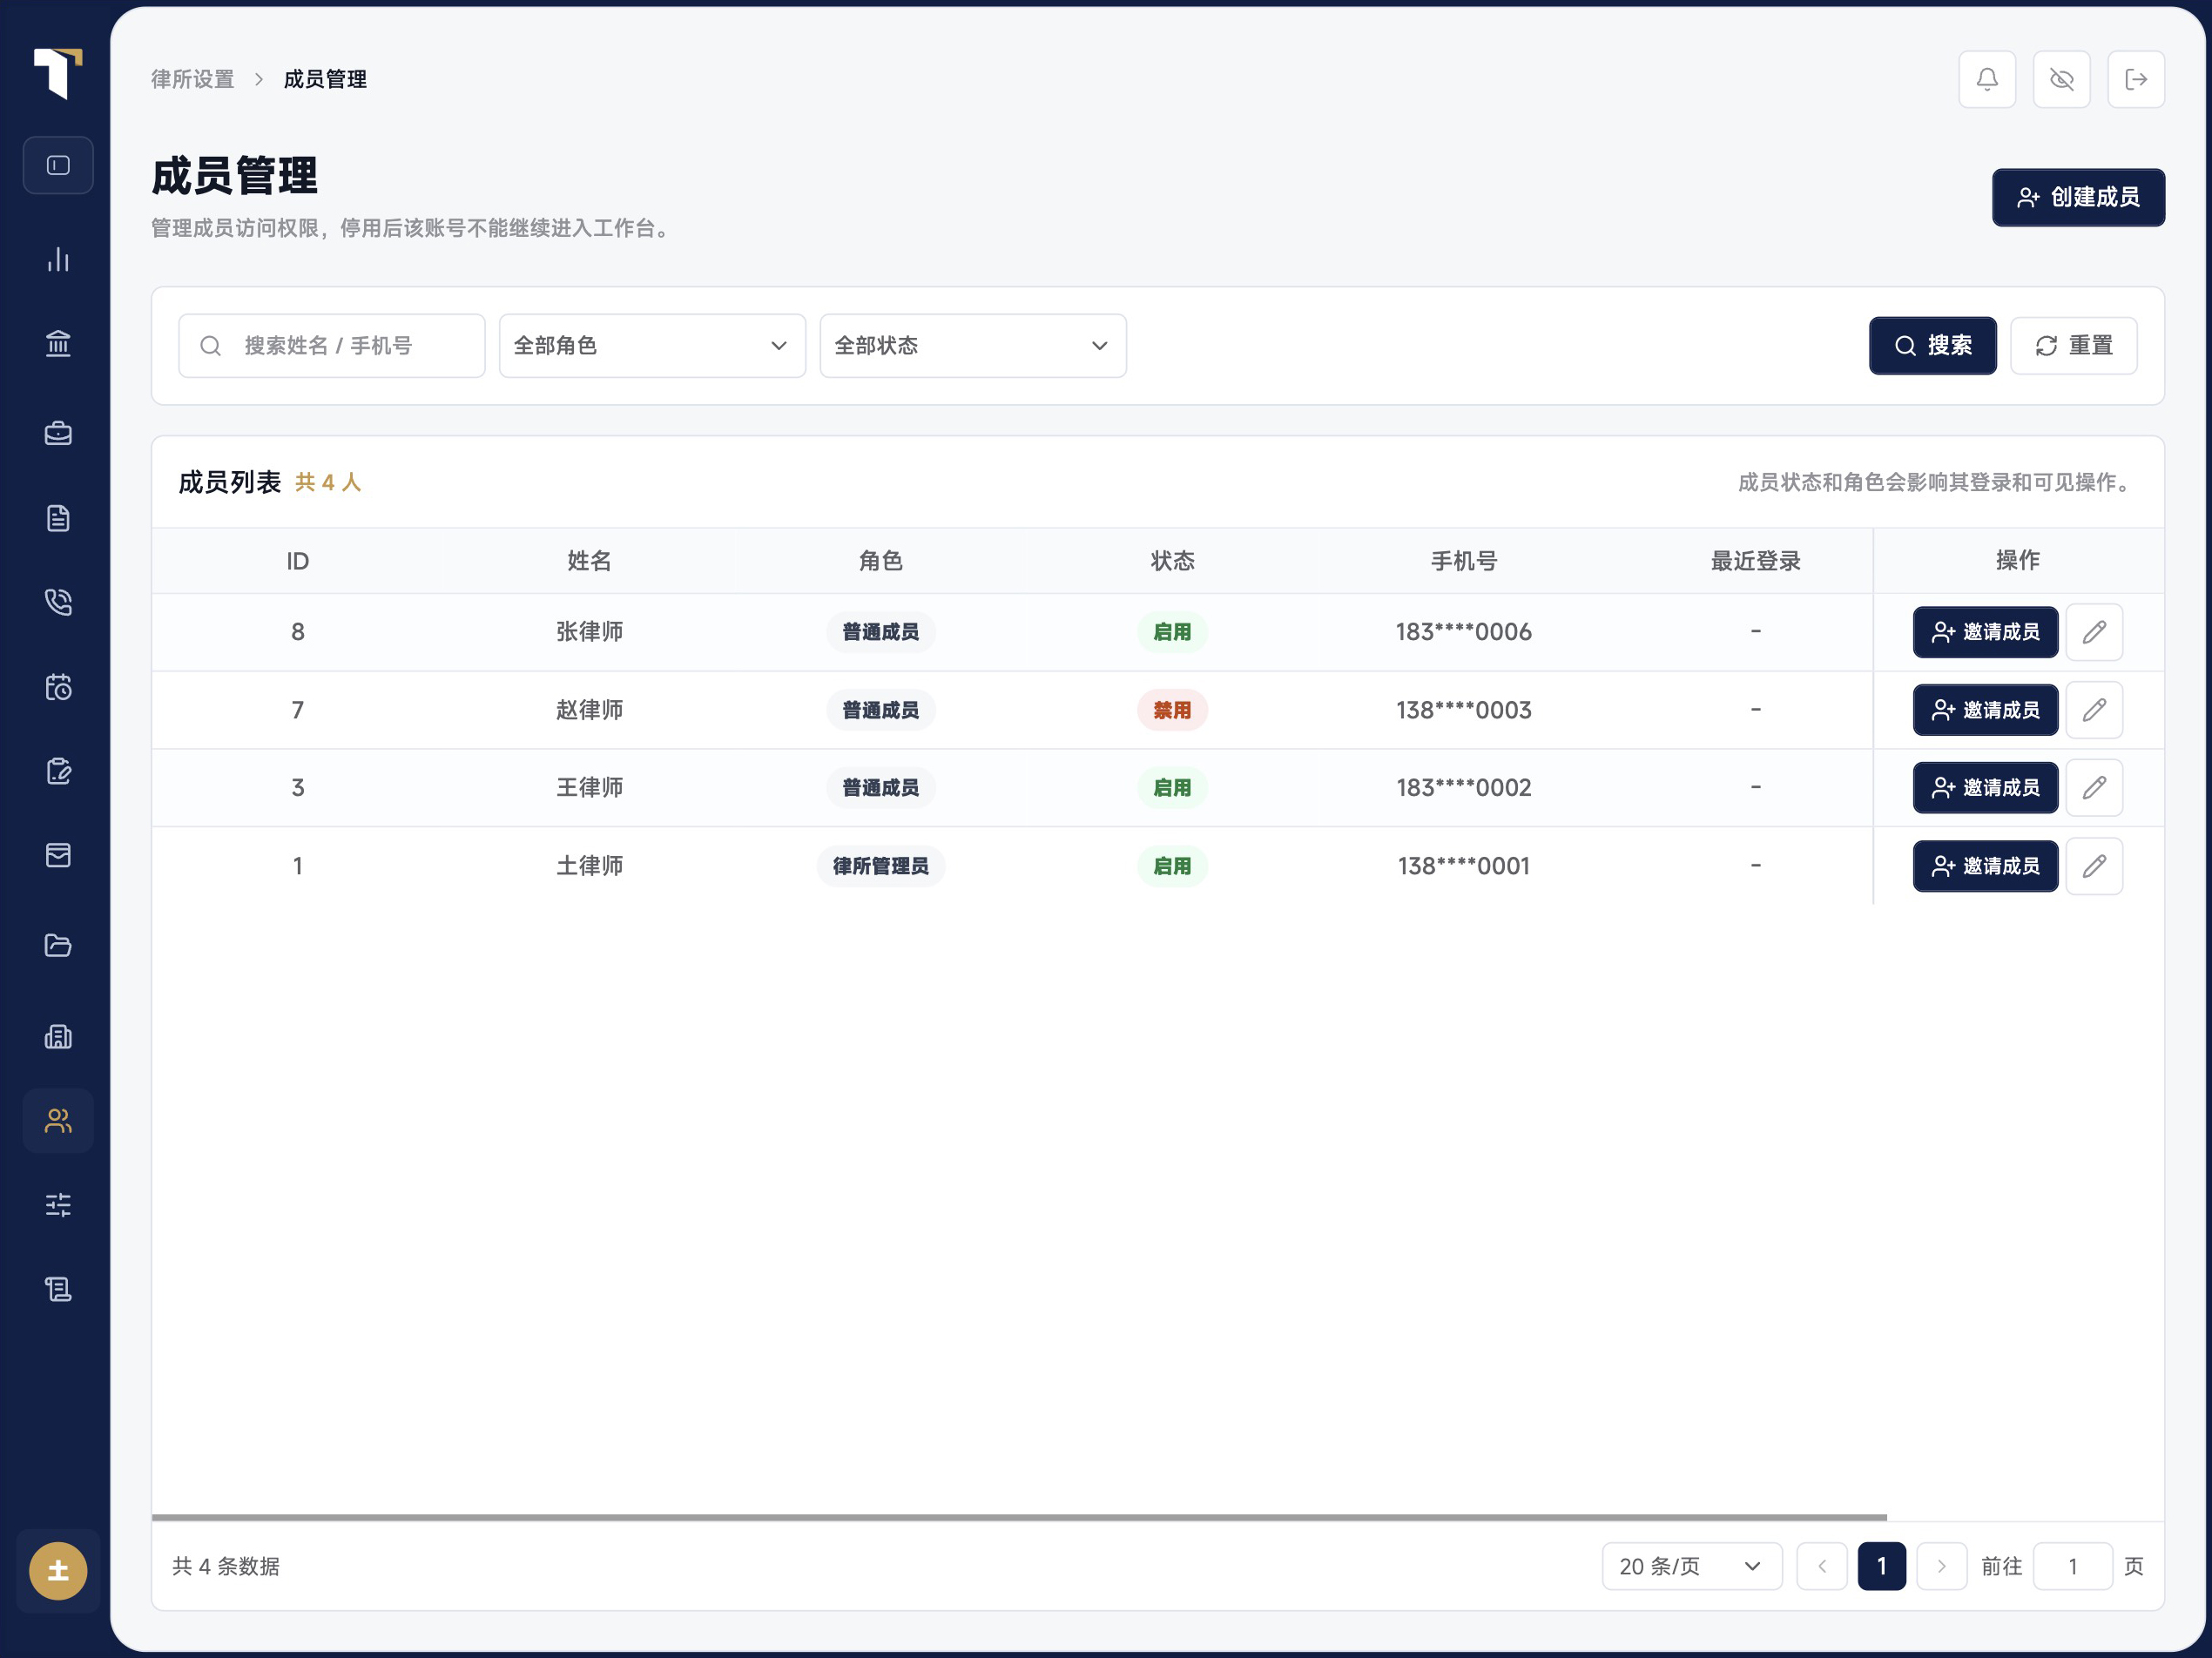2212x1658 pixels.
Task: Open the bar chart statistics sidebar icon
Action: 58,260
